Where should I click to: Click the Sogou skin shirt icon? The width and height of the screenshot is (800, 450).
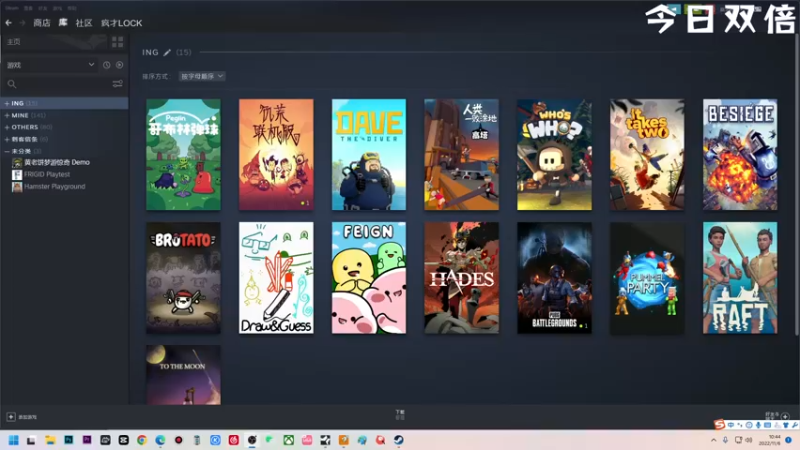click(x=786, y=424)
